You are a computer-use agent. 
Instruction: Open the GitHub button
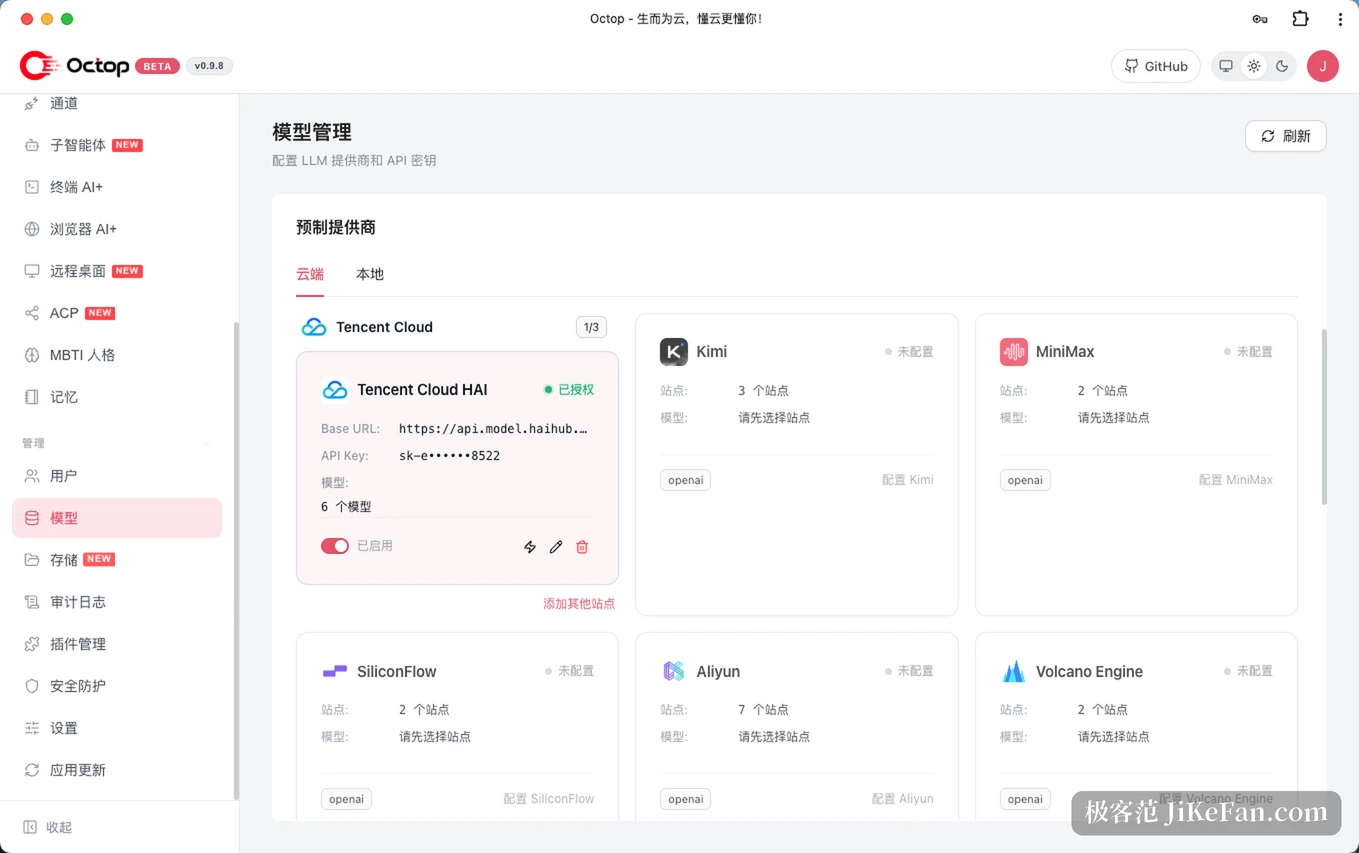pyautogui.click(x=1156, y=66)
